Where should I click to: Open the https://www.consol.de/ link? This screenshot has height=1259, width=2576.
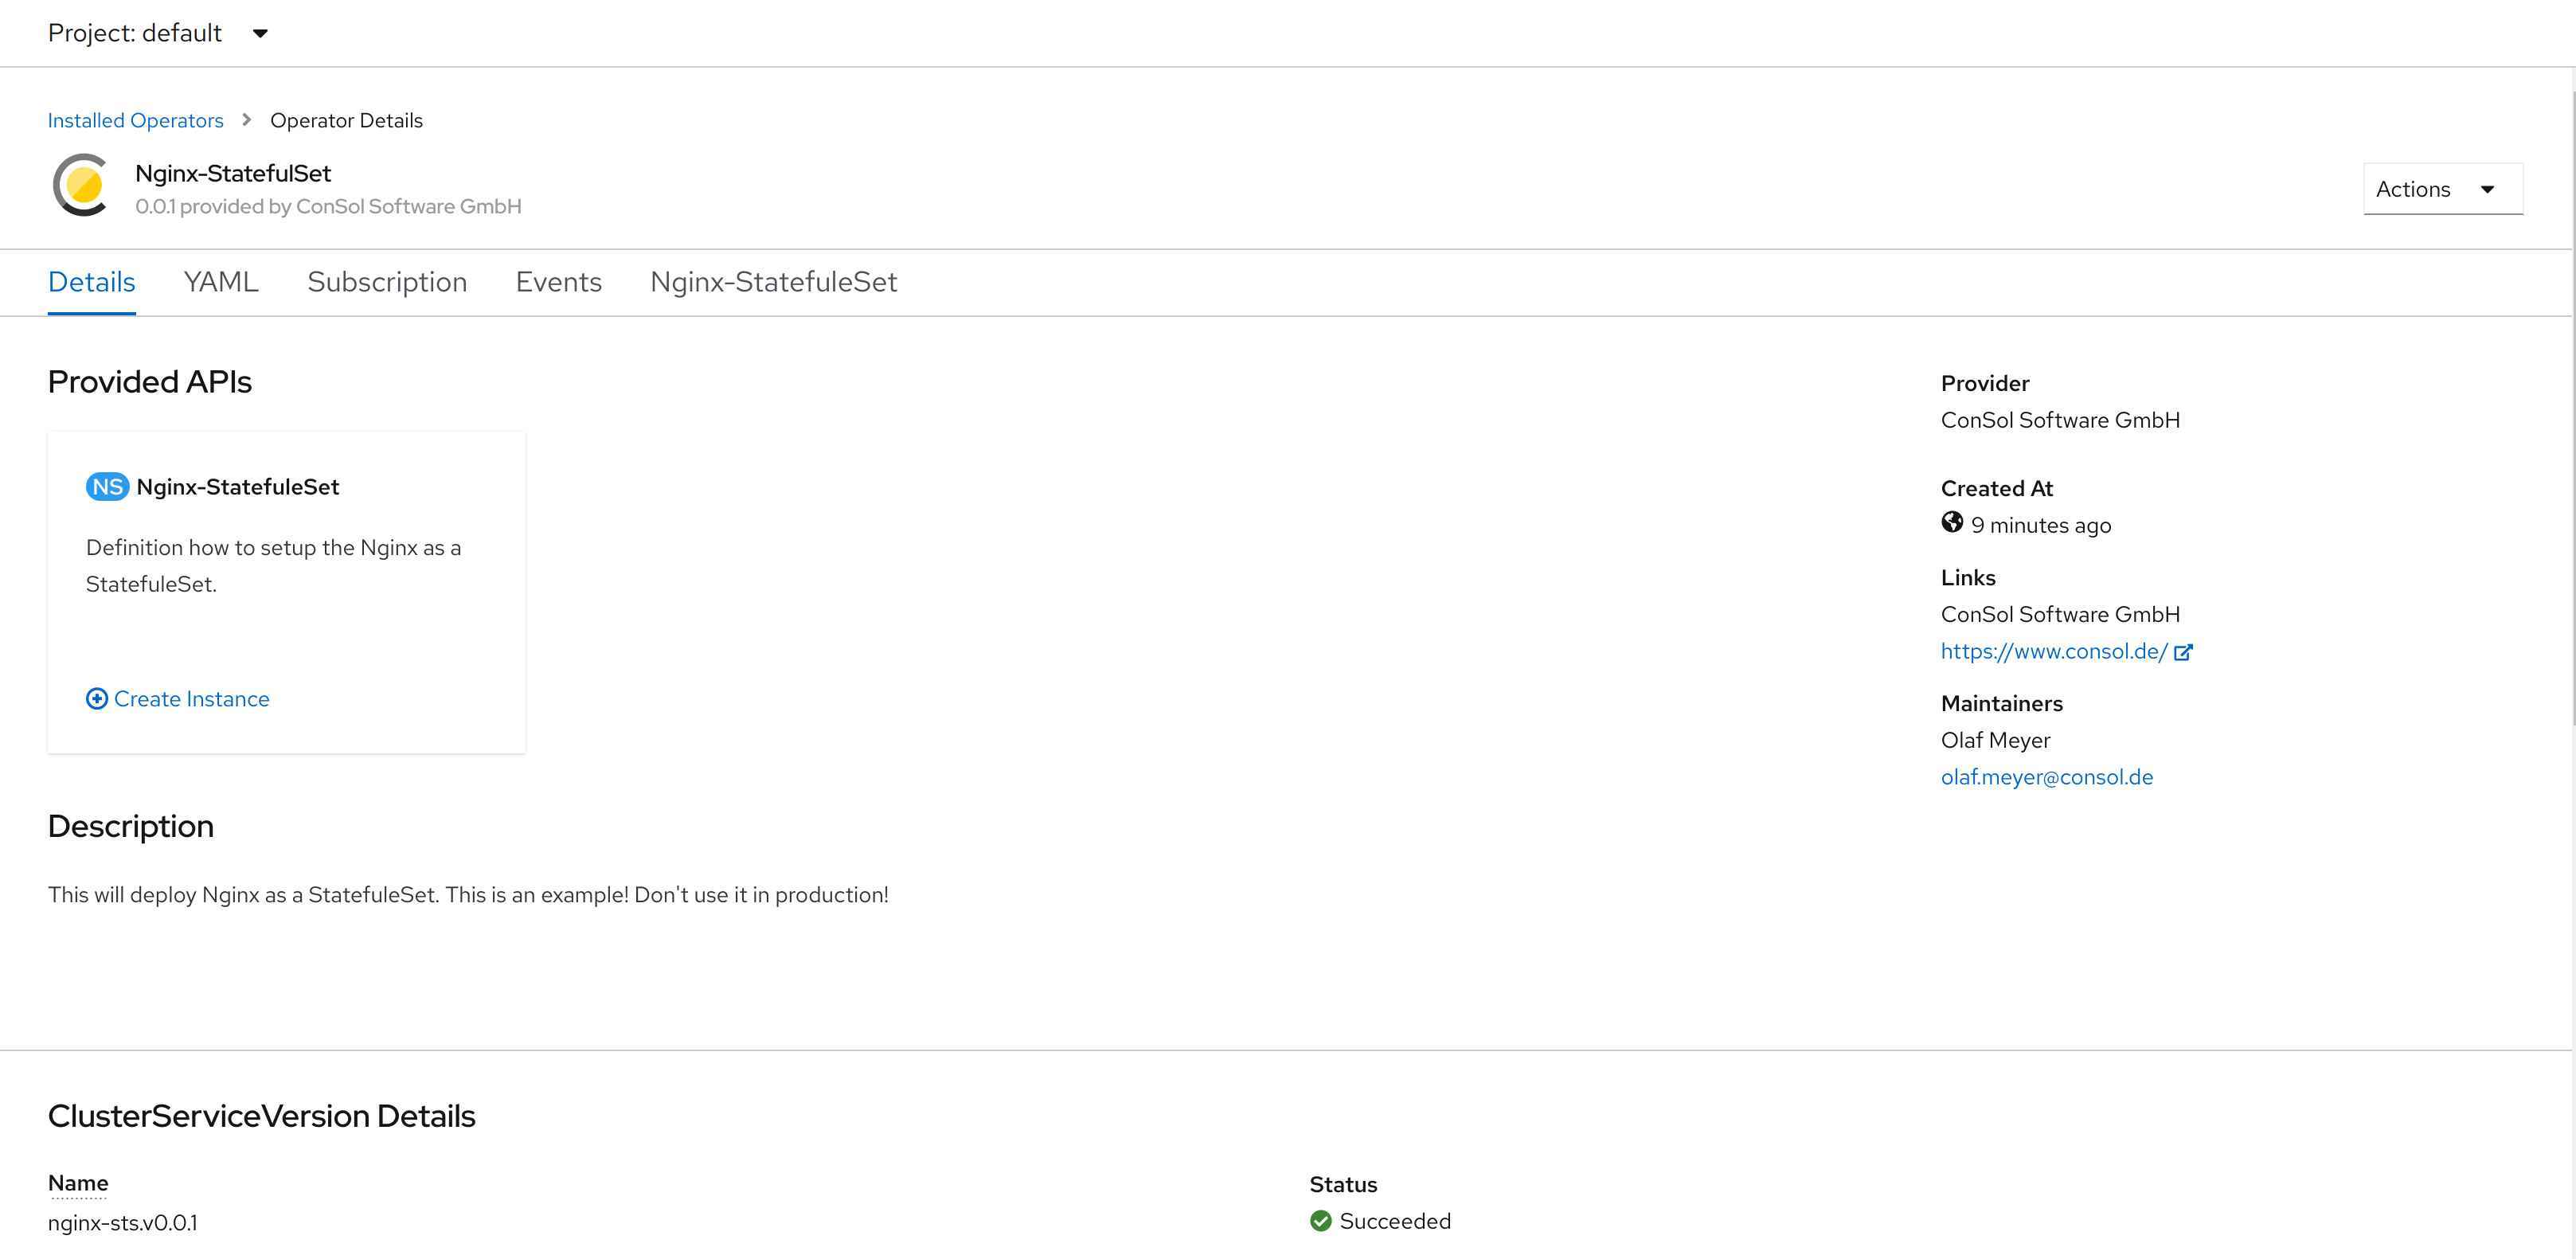click(x=2053, y=651)
